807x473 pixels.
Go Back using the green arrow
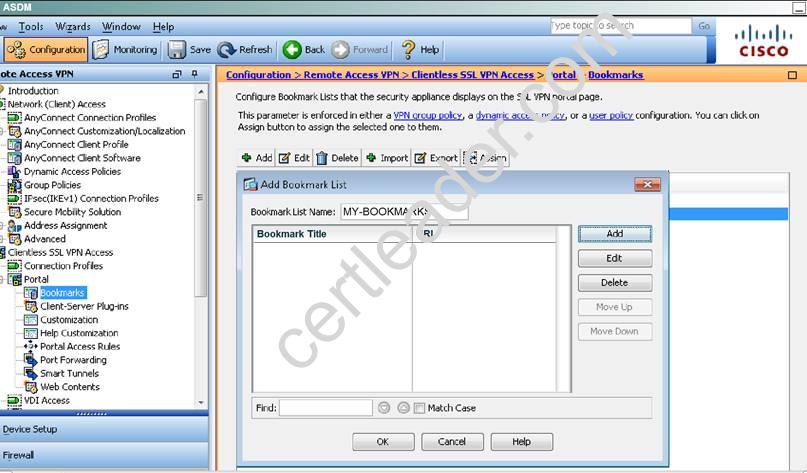tap(304, 50)
